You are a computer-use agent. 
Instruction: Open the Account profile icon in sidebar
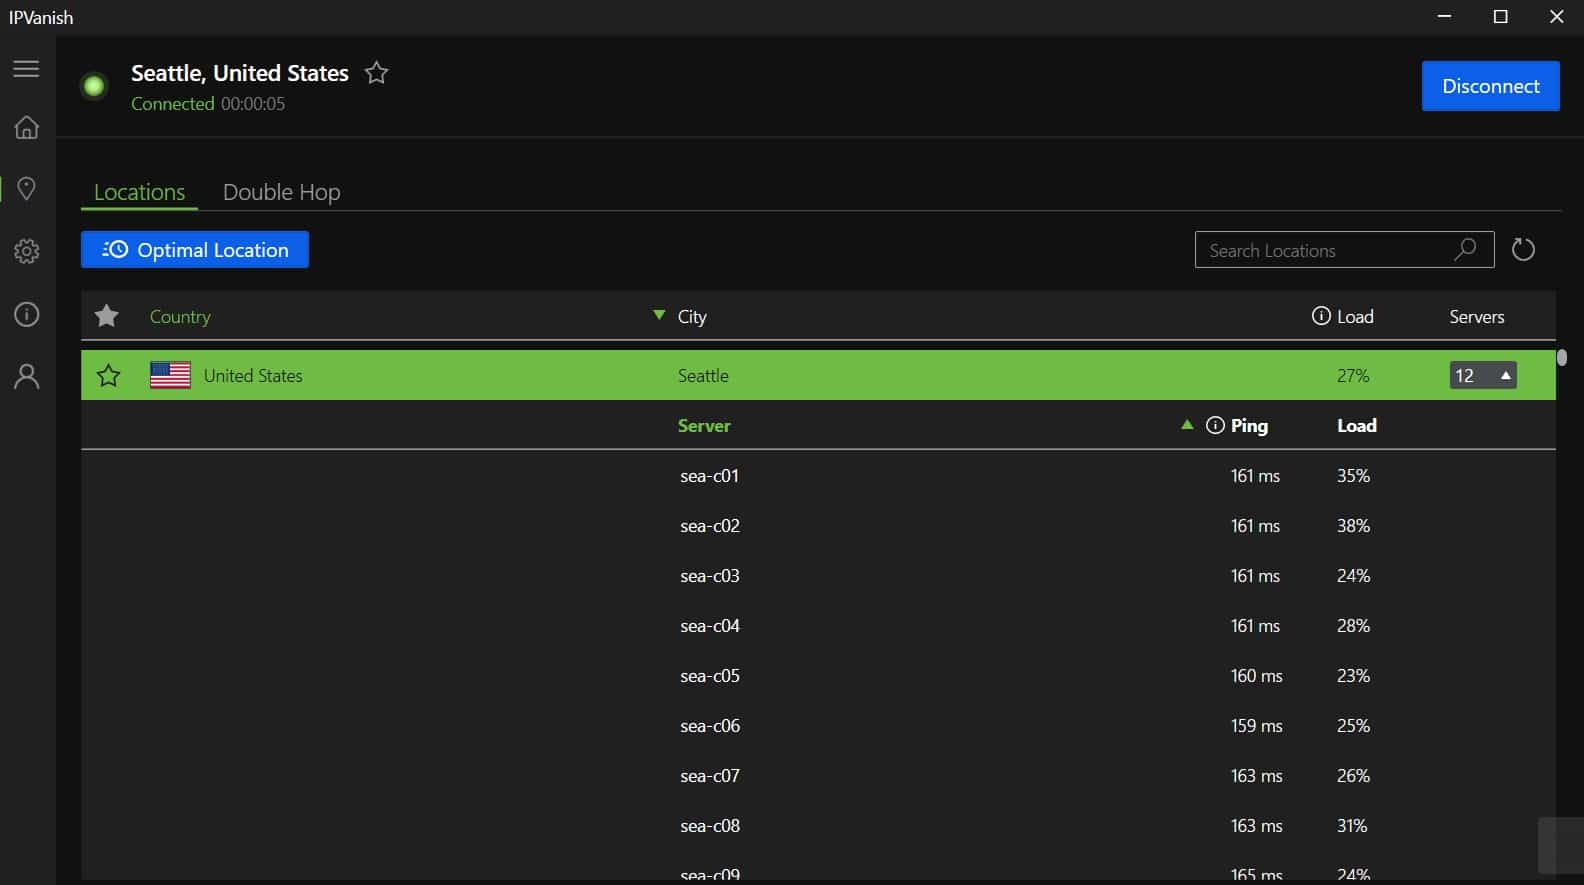click(x=27, y=376)
